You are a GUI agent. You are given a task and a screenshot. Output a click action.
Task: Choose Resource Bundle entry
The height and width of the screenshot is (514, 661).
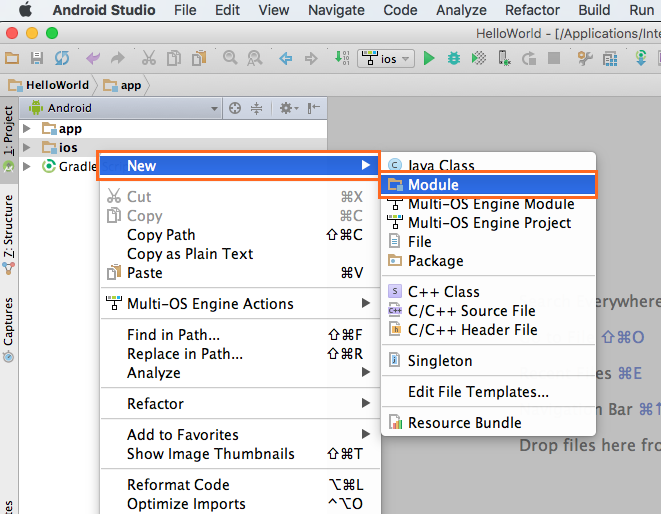(x=488, y=423)
